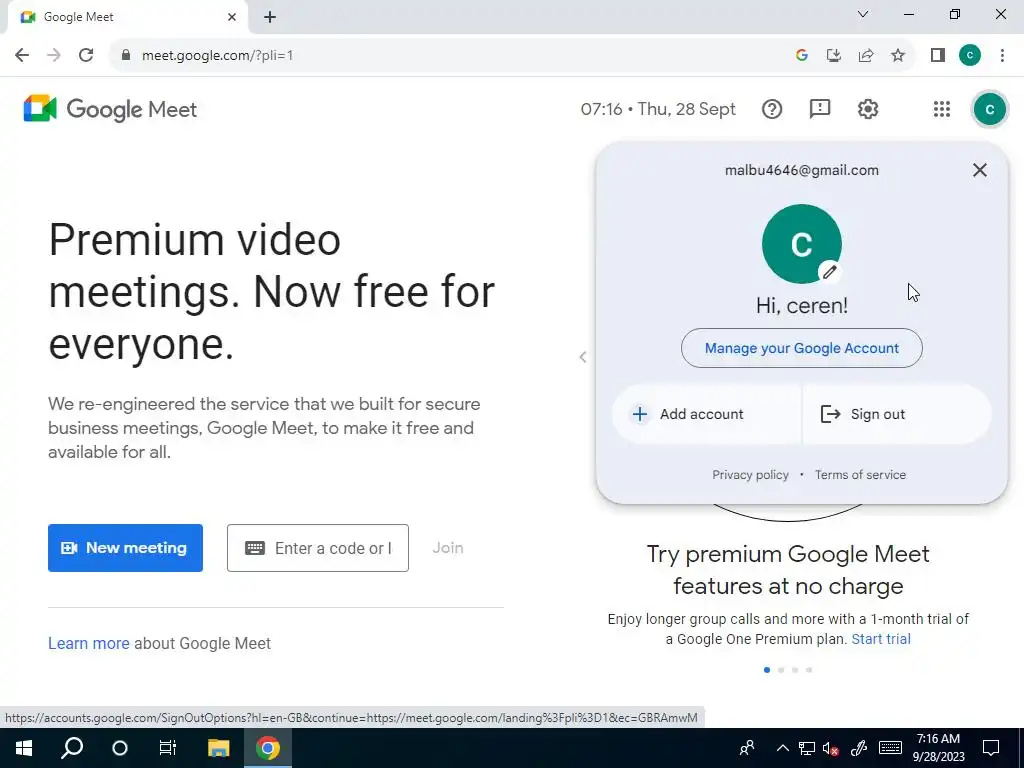
Task: Go forward in browser history
Action: tap(54, 56)
